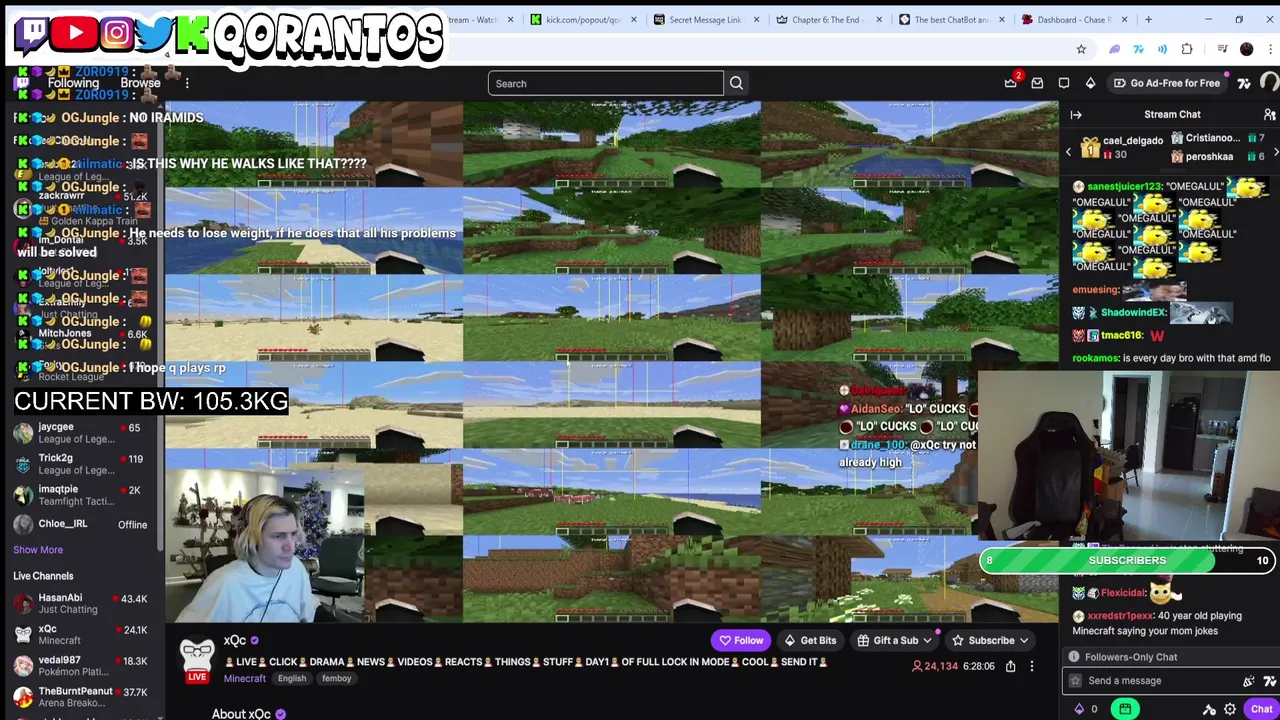Image resolution: width=1280 pixels, height=720 pixels.
Task: Follow the xQc channel
Action: point(741,640)
